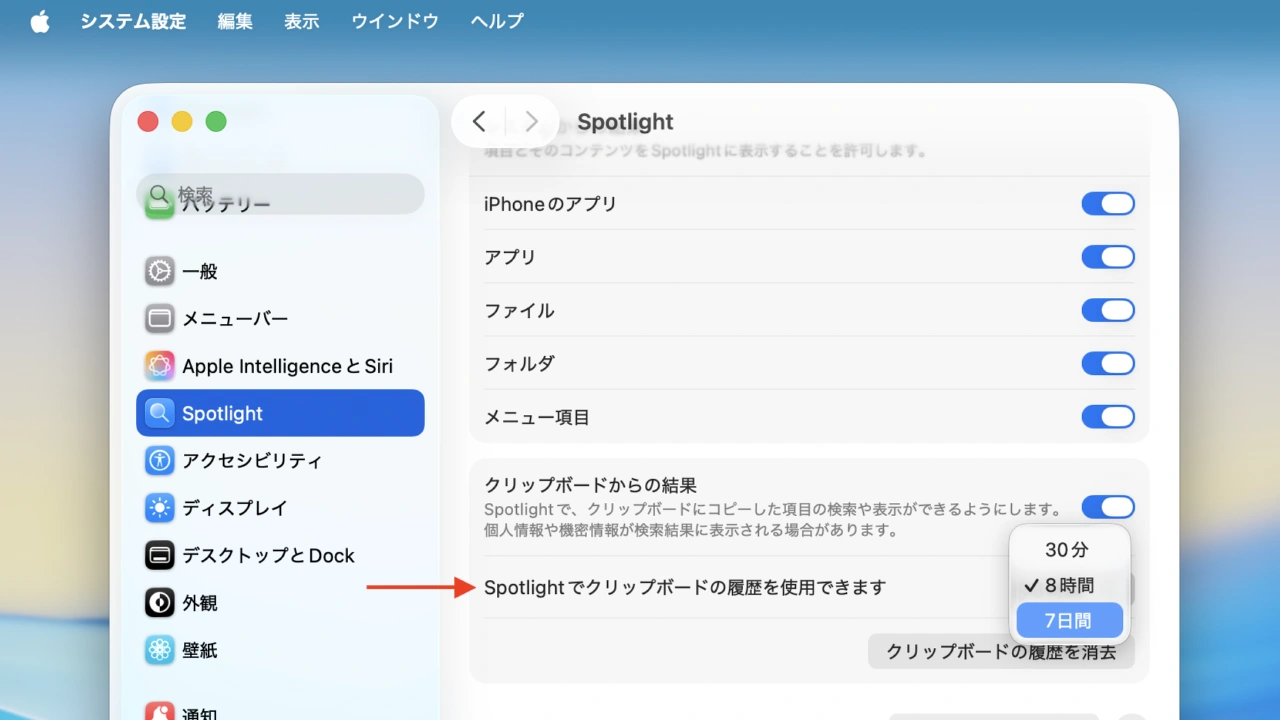Open Apple Intelligence and Siri icon

(x=159, y=366)
